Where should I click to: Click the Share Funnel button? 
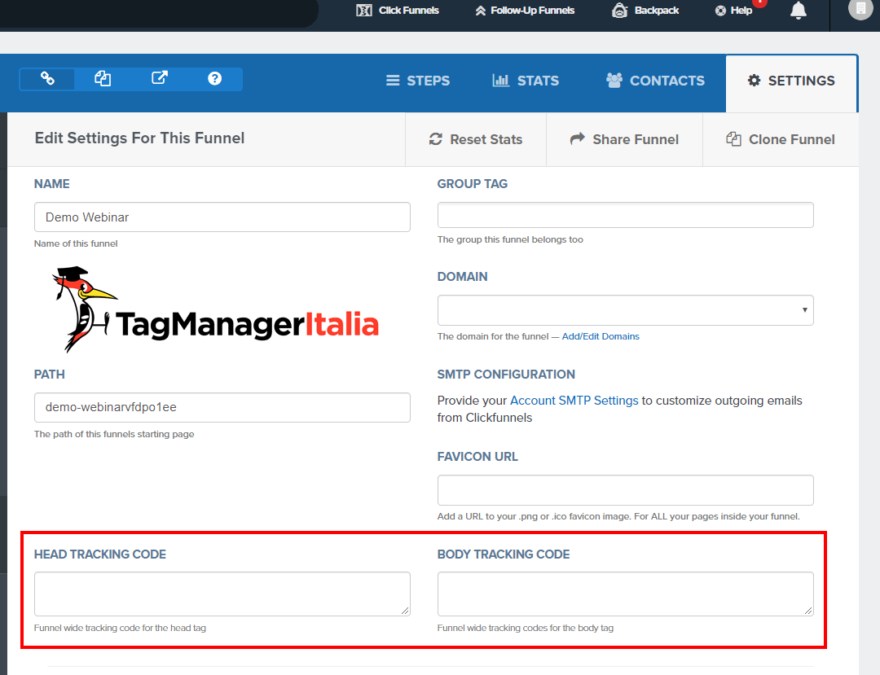coord(624,139)
